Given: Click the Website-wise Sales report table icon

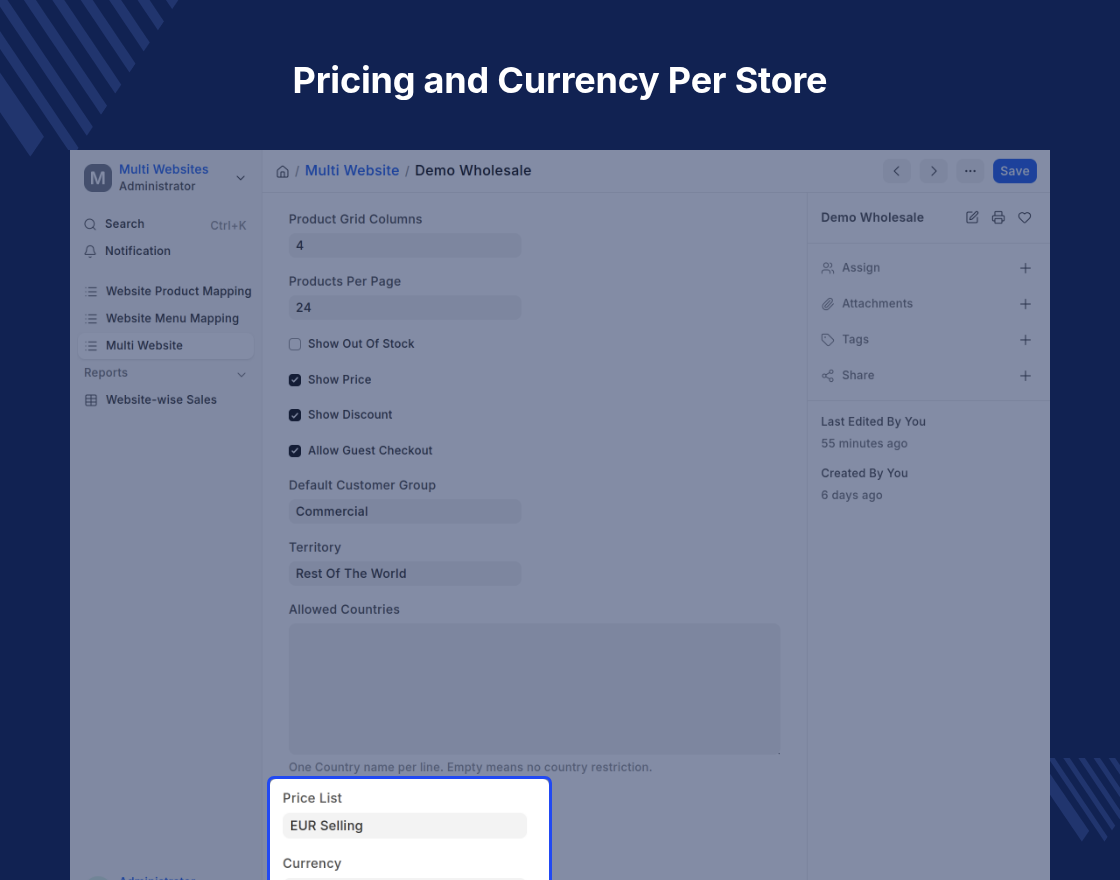Looking at the screenshot, I should [91, 400].
